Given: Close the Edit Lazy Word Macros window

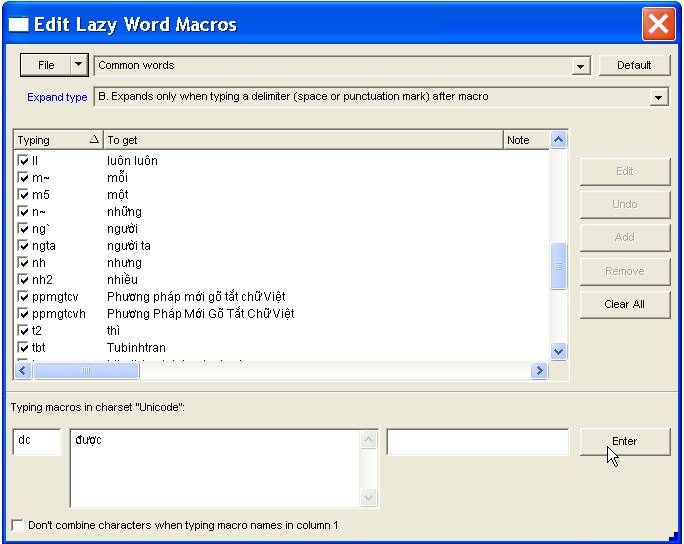Looking at the screenshot, I should [658, 23].
